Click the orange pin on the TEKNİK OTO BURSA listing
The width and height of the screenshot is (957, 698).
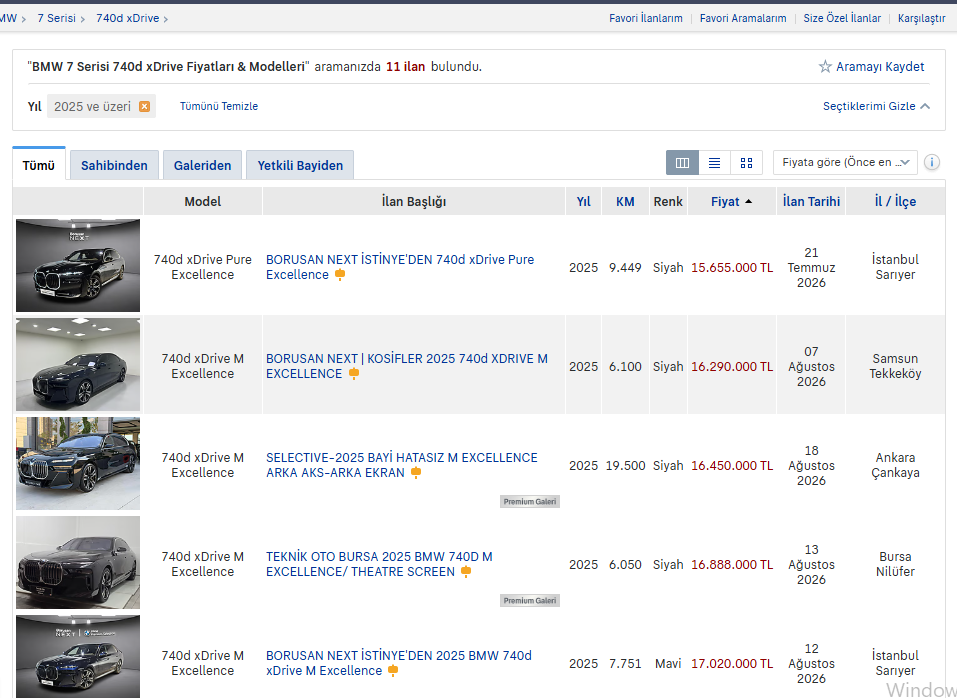[x=466, y=572]
